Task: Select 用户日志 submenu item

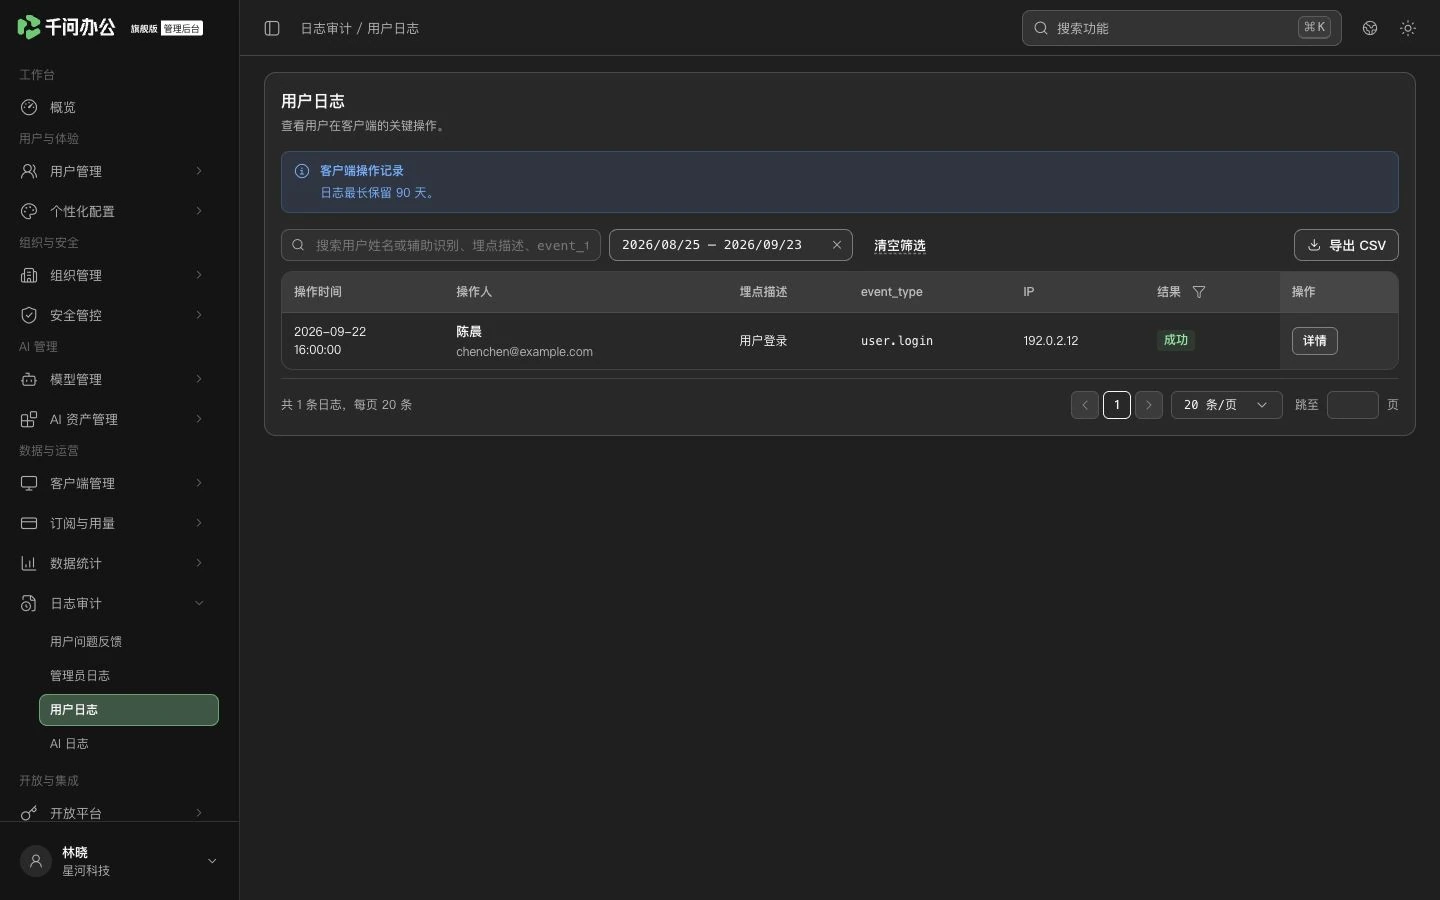Action: point(129,710)
